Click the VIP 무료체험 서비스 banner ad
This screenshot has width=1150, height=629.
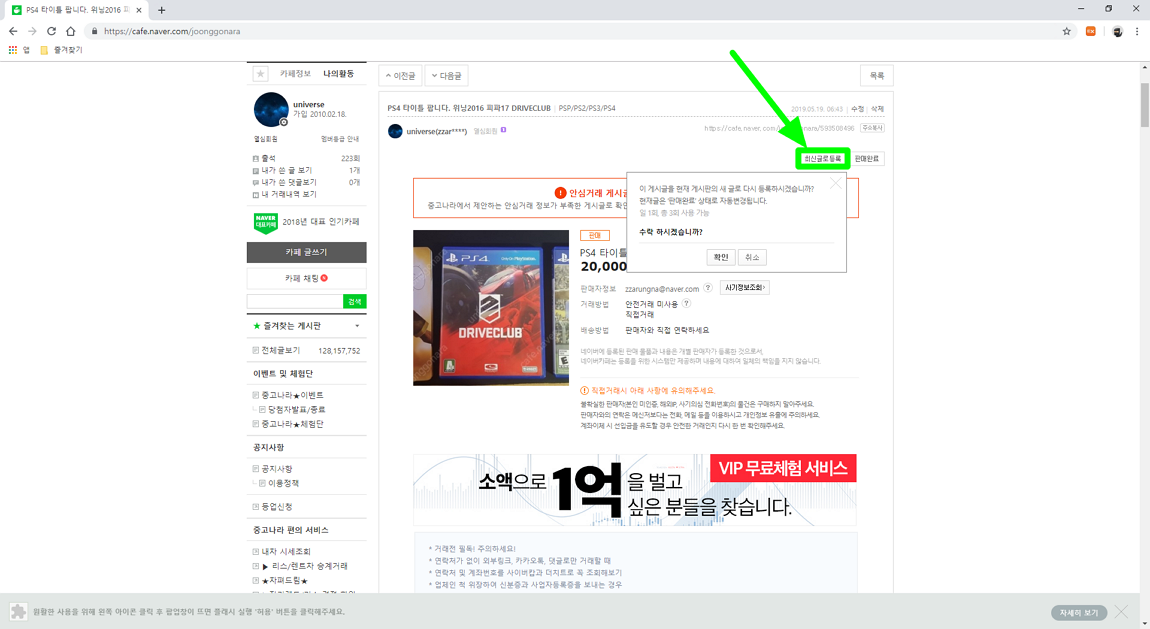coord(635,490)
